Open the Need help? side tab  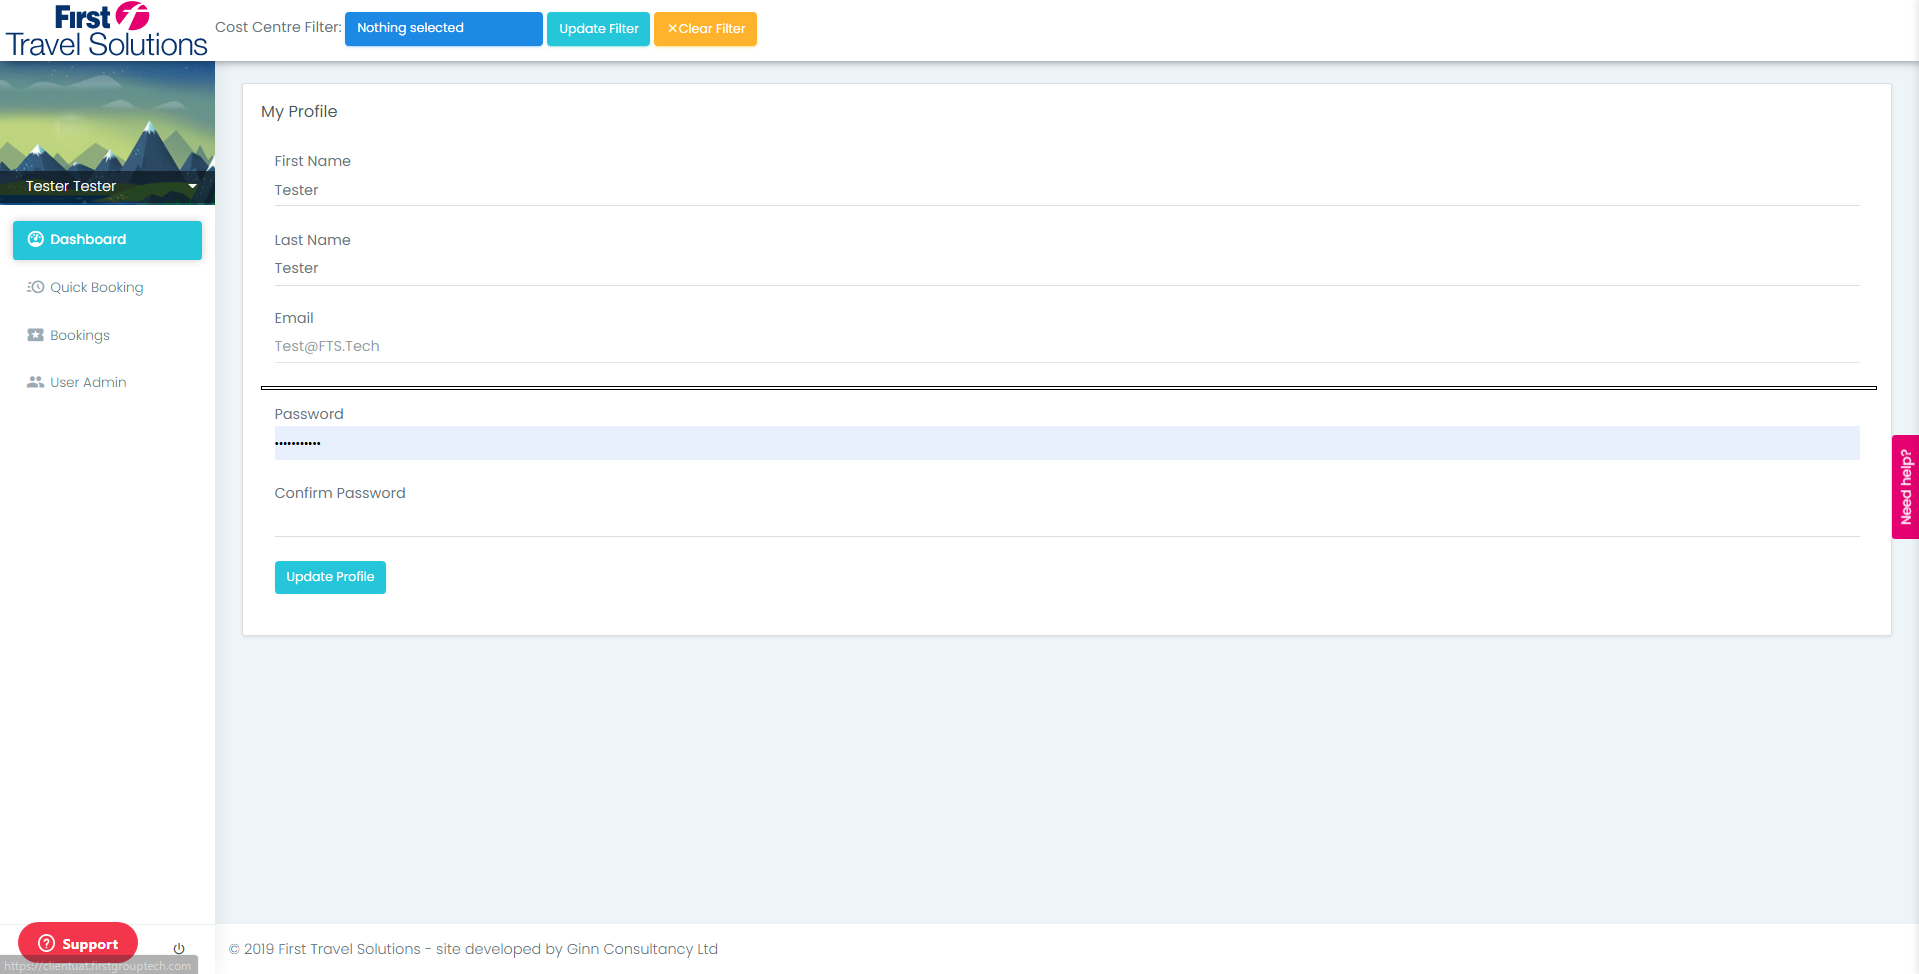tap(1905, 487)
